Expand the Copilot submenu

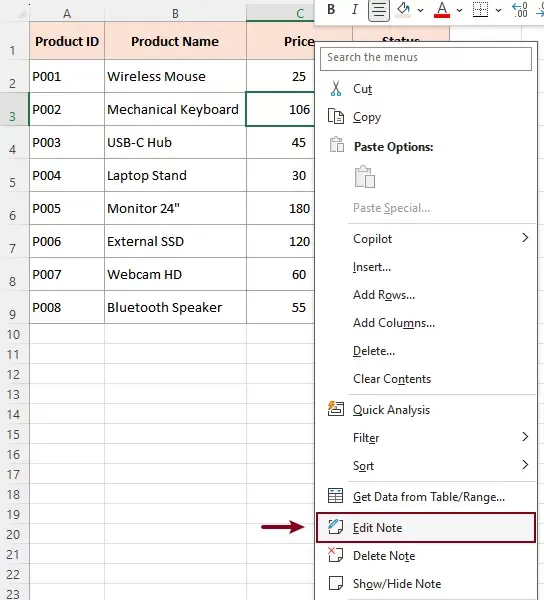[x=426, y=239]
